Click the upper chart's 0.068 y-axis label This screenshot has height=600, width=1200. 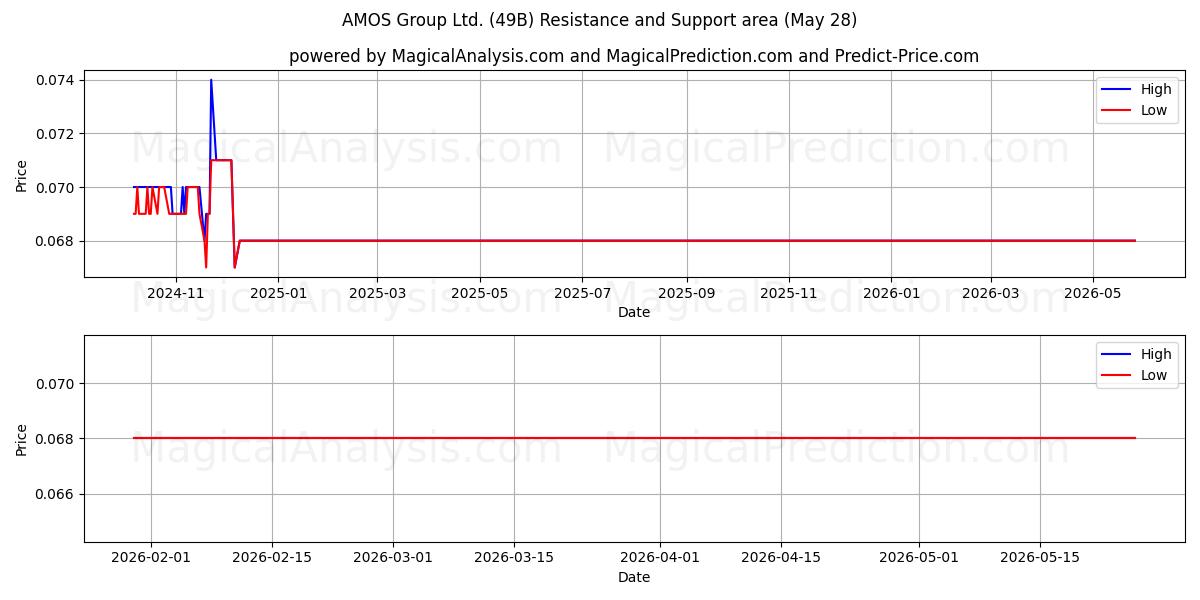point(56,241)
